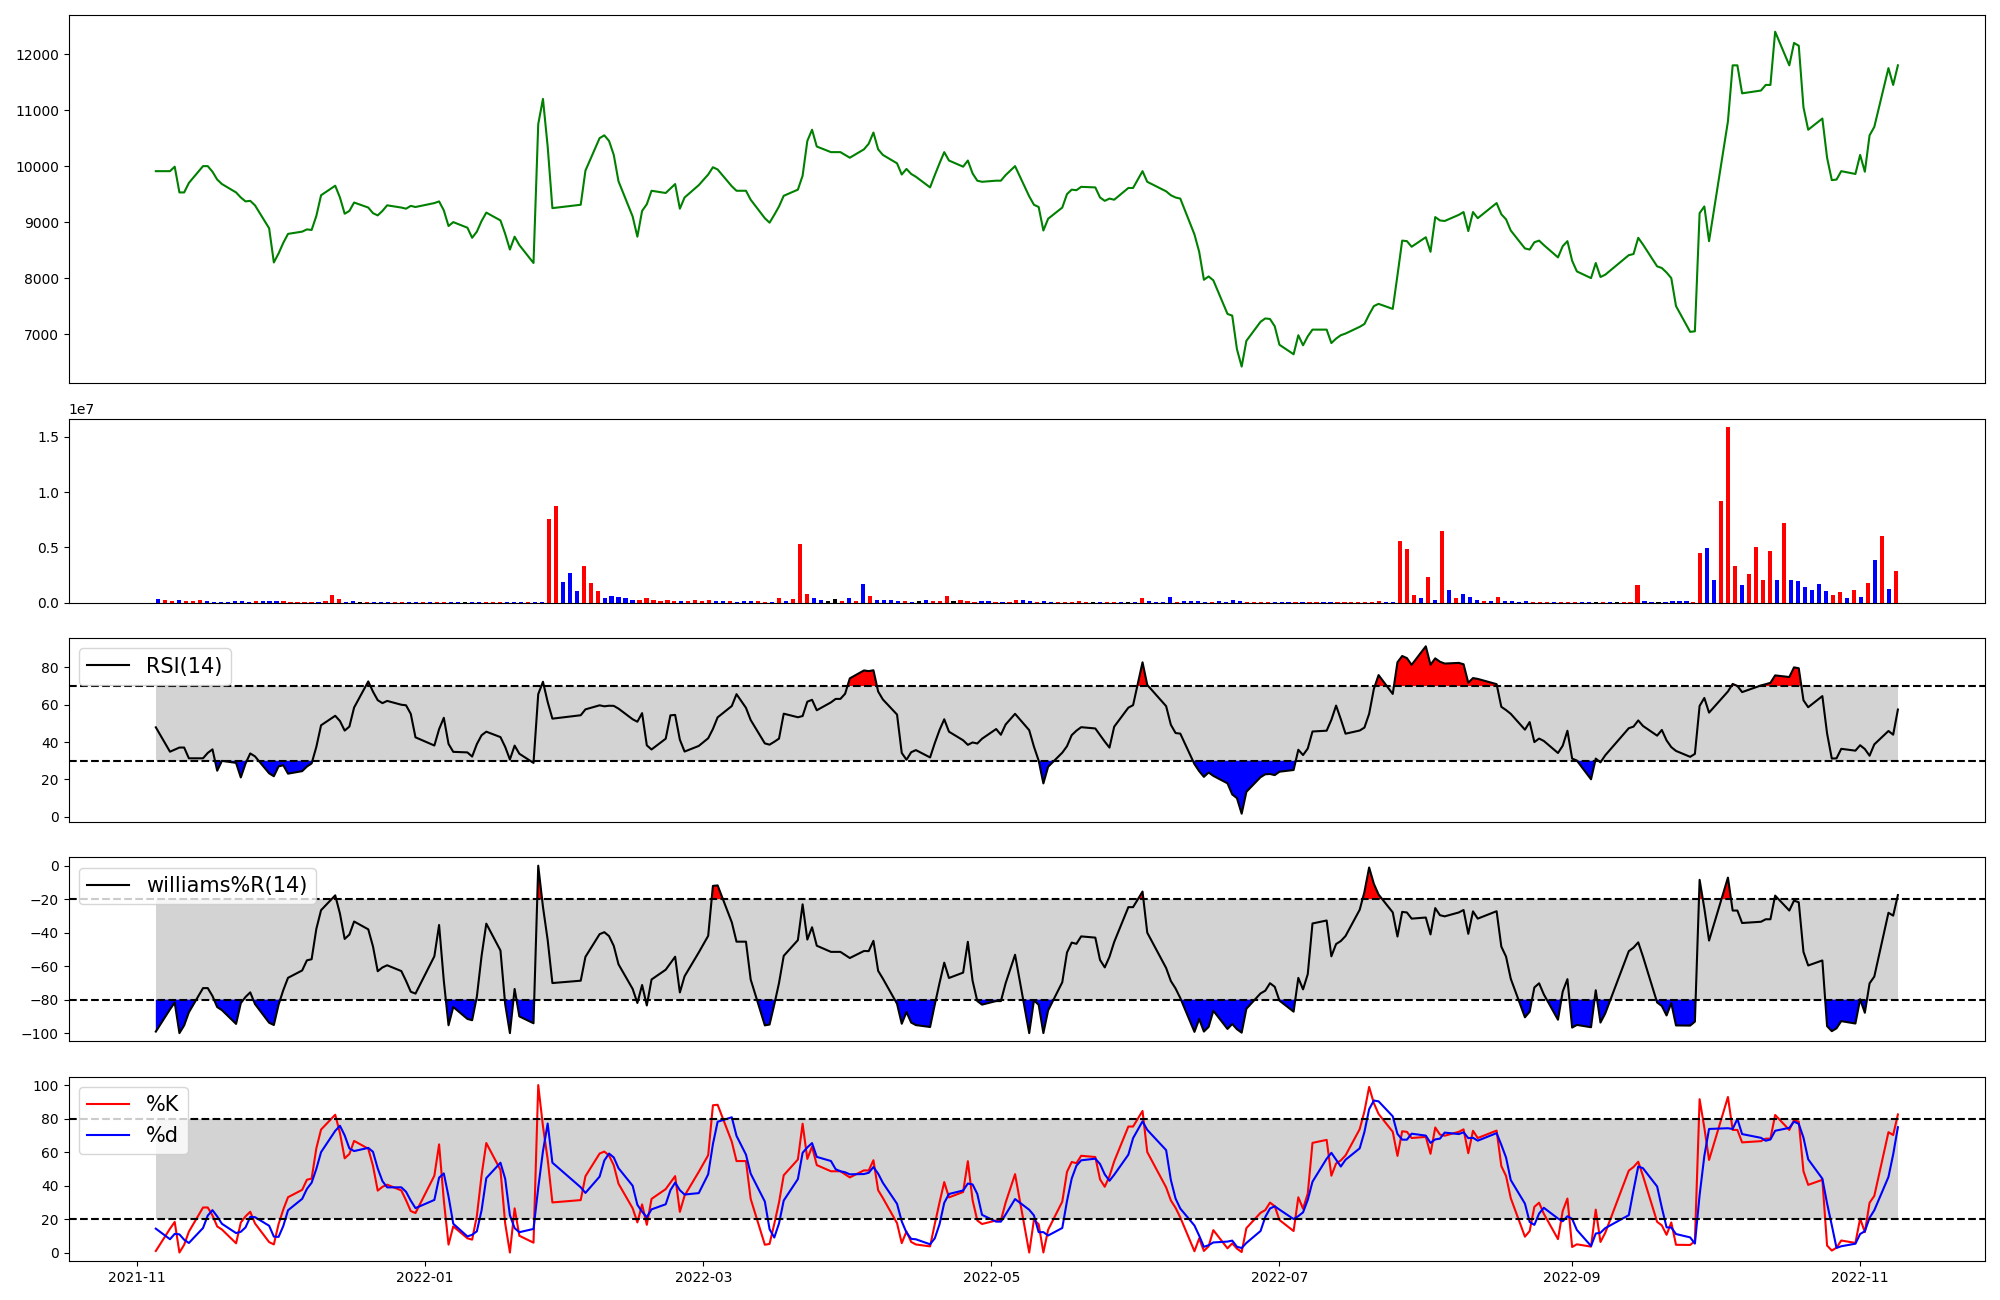Click the 2021-11 date tick label

(x=137, y=1277)
